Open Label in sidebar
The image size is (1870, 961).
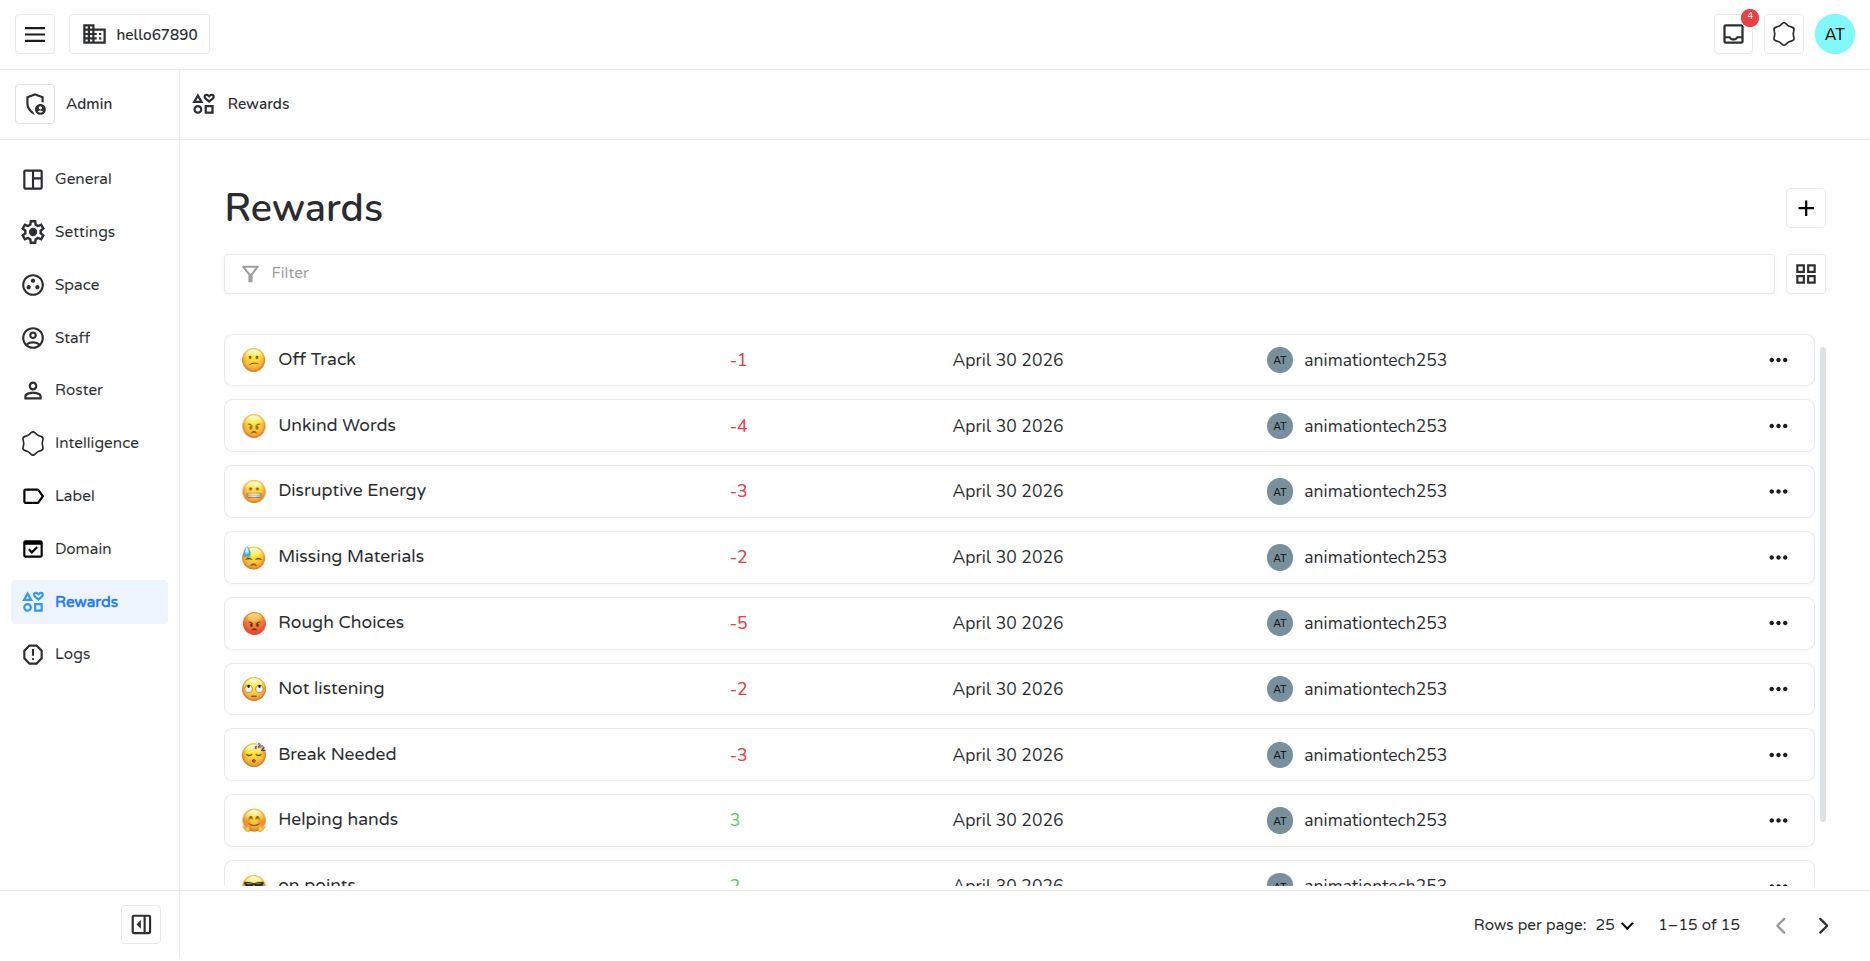(89, 496)
